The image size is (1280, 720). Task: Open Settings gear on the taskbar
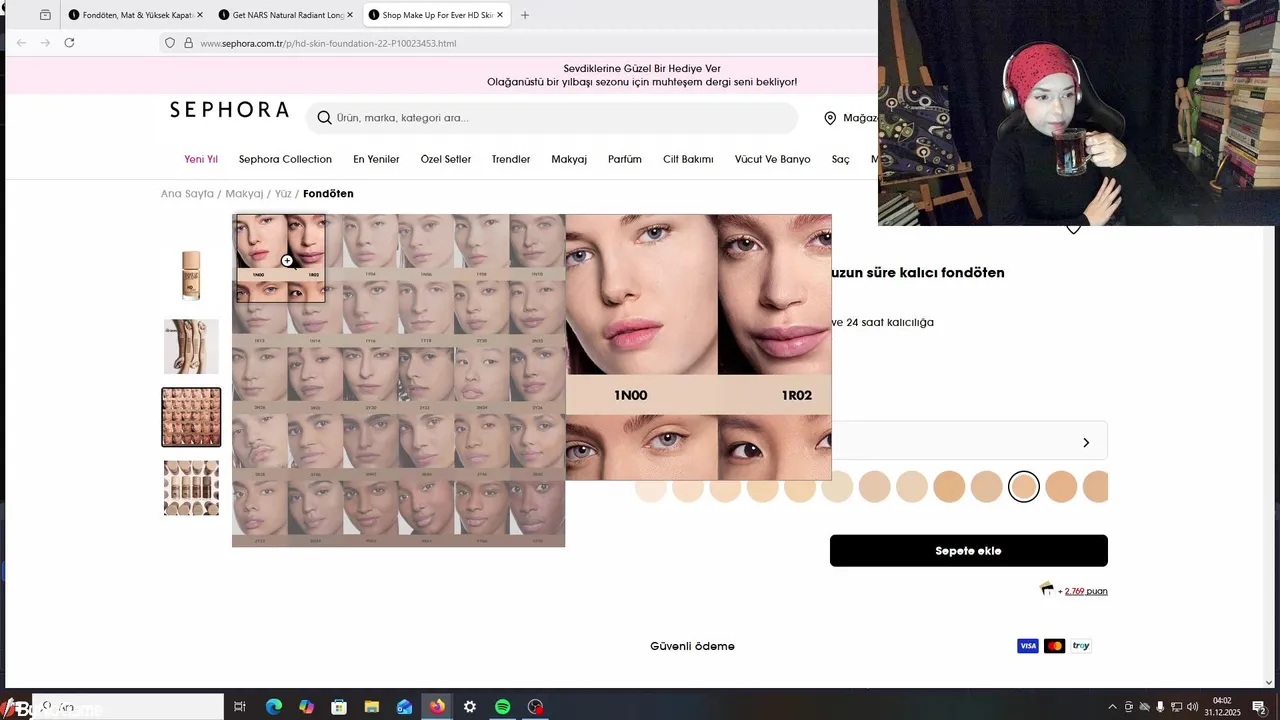pos(470,707)
